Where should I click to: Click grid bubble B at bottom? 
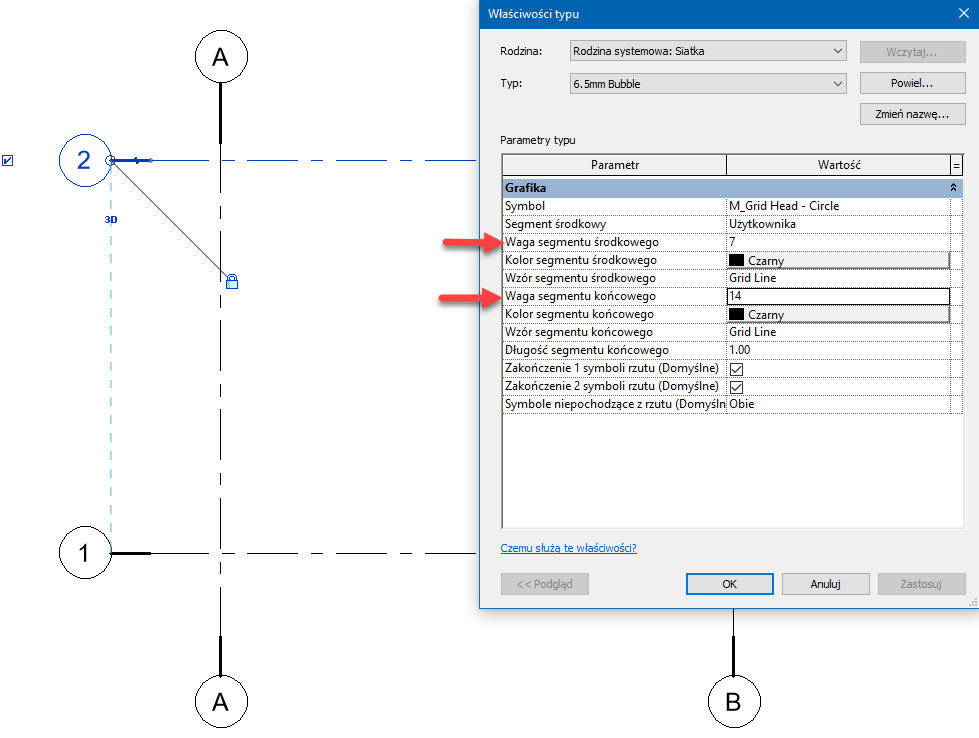734,702
